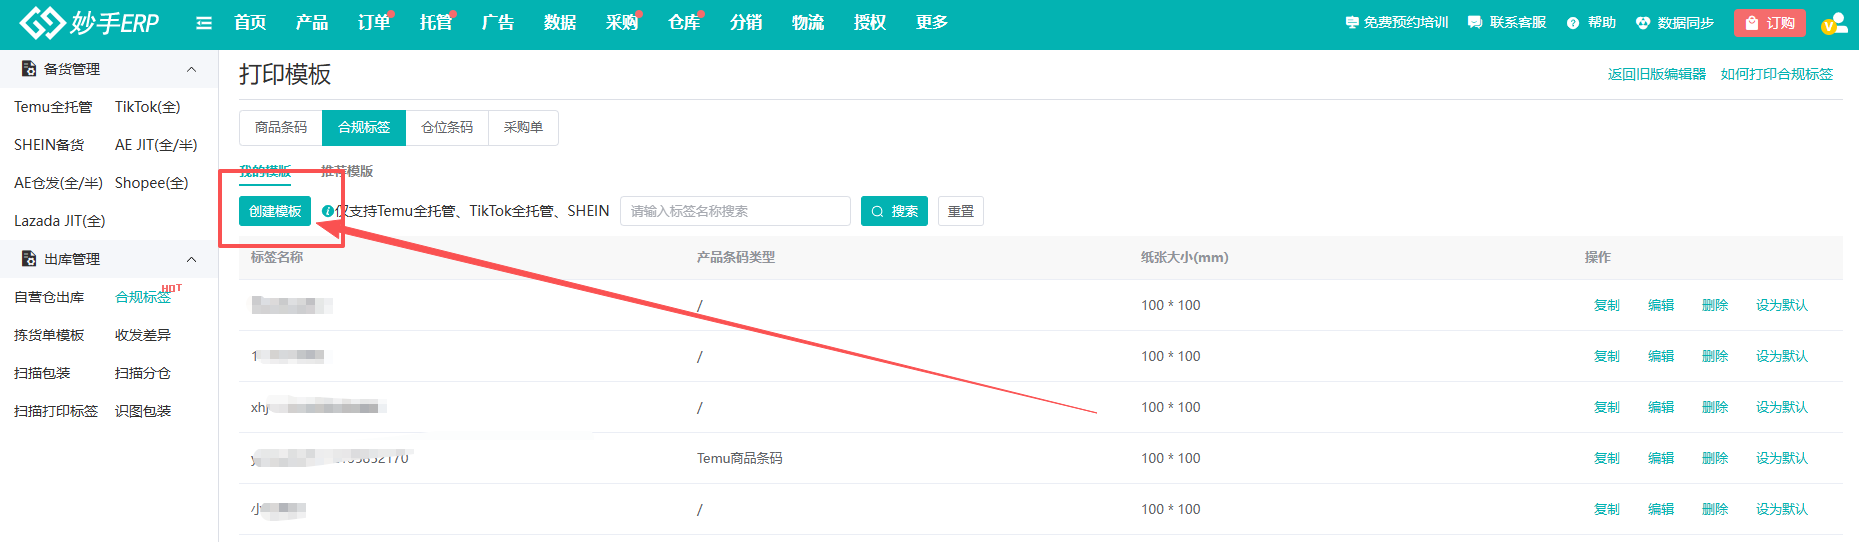Click the 重置 button
Image resolution: width=1859 pixels, height=542 pixels.
961,211
